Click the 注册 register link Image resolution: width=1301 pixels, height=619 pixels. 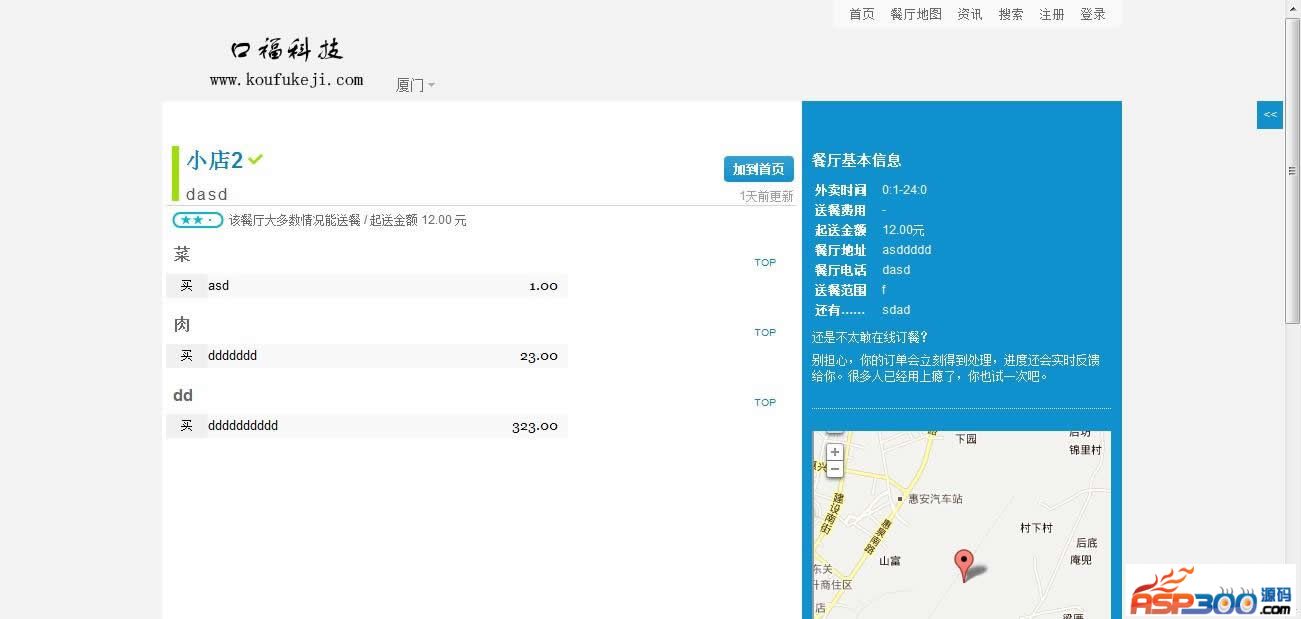(x=1052, y=14)
